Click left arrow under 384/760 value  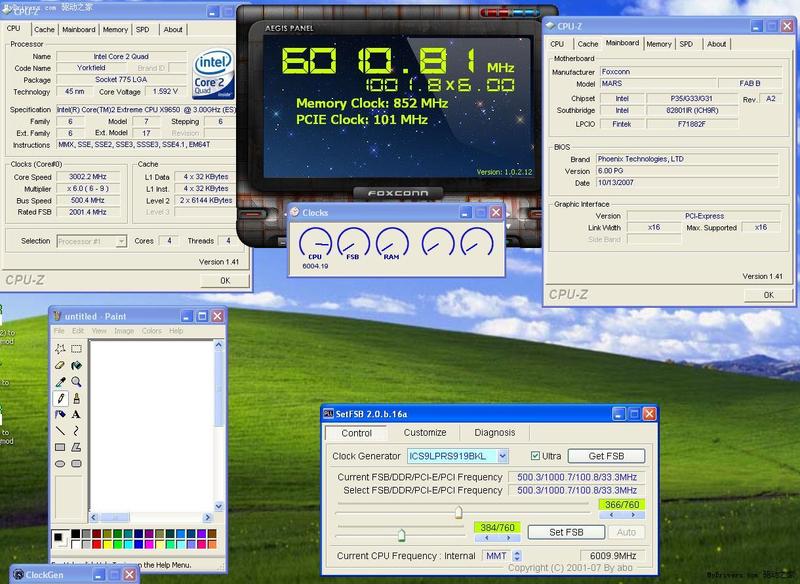coord(487,538)
